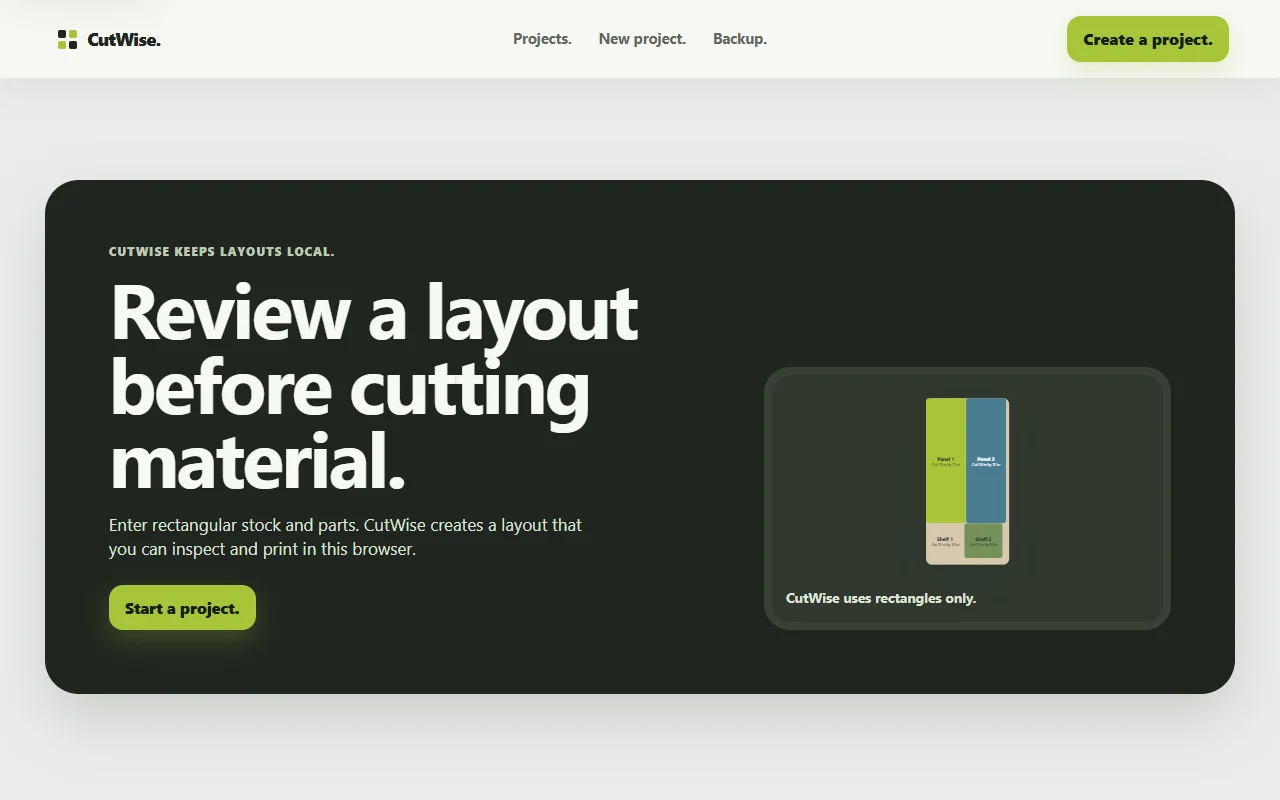Go to New project in navigation

[642, 39]
